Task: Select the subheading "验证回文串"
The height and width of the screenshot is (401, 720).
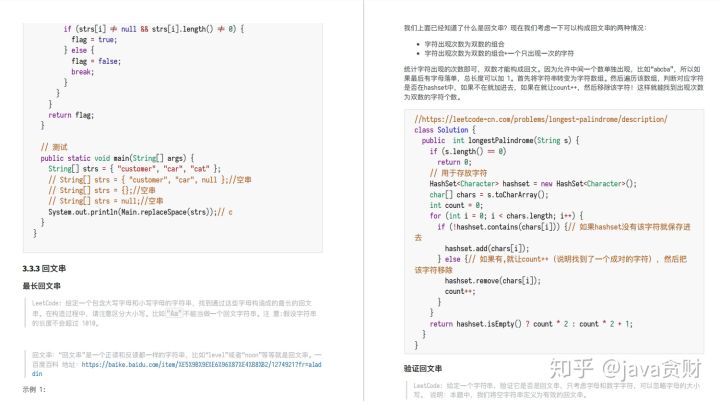Action: [422, 368]
